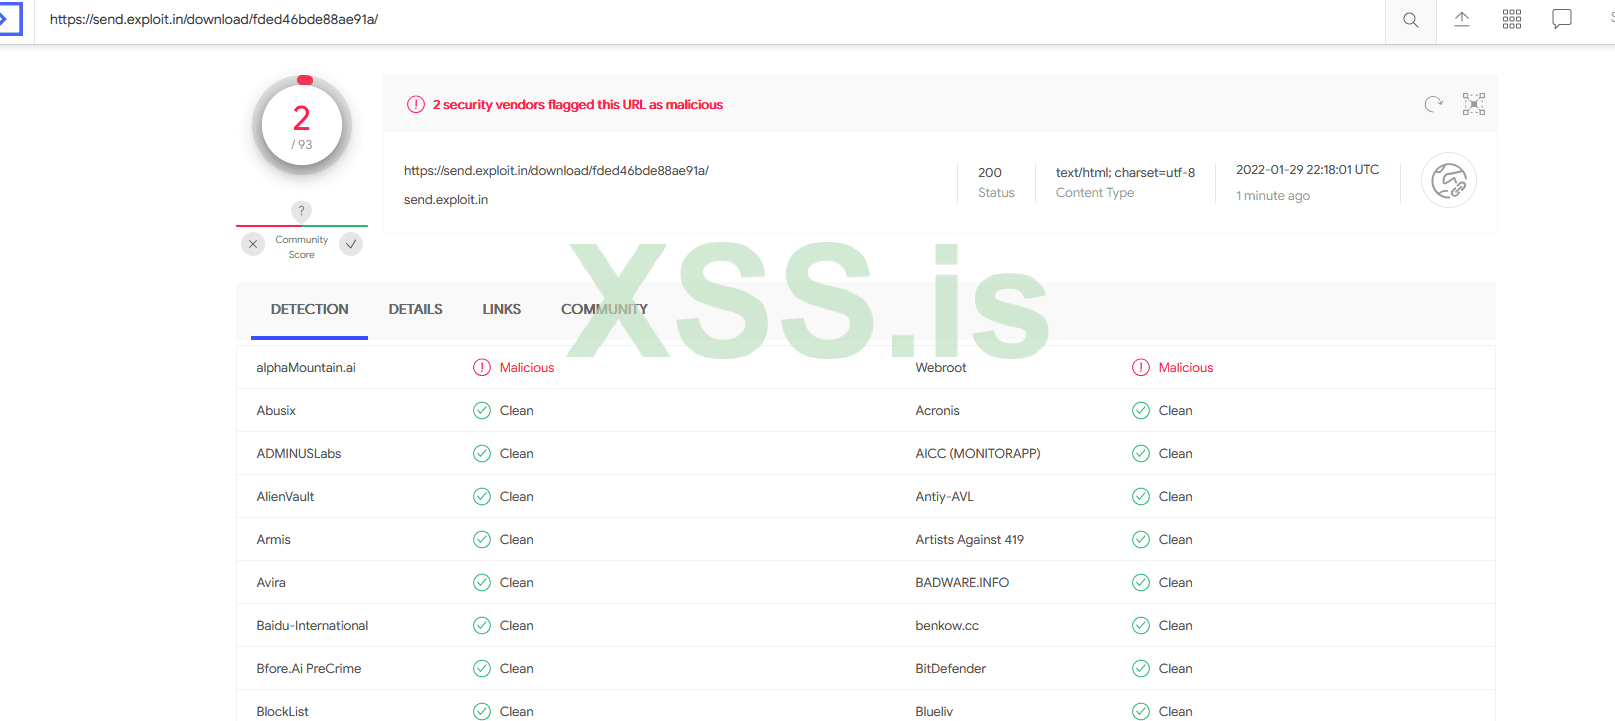Open the LINKS tab
Image resolution: width=1615 pixels, height=721 pixels.
click(x=501, y=310)
